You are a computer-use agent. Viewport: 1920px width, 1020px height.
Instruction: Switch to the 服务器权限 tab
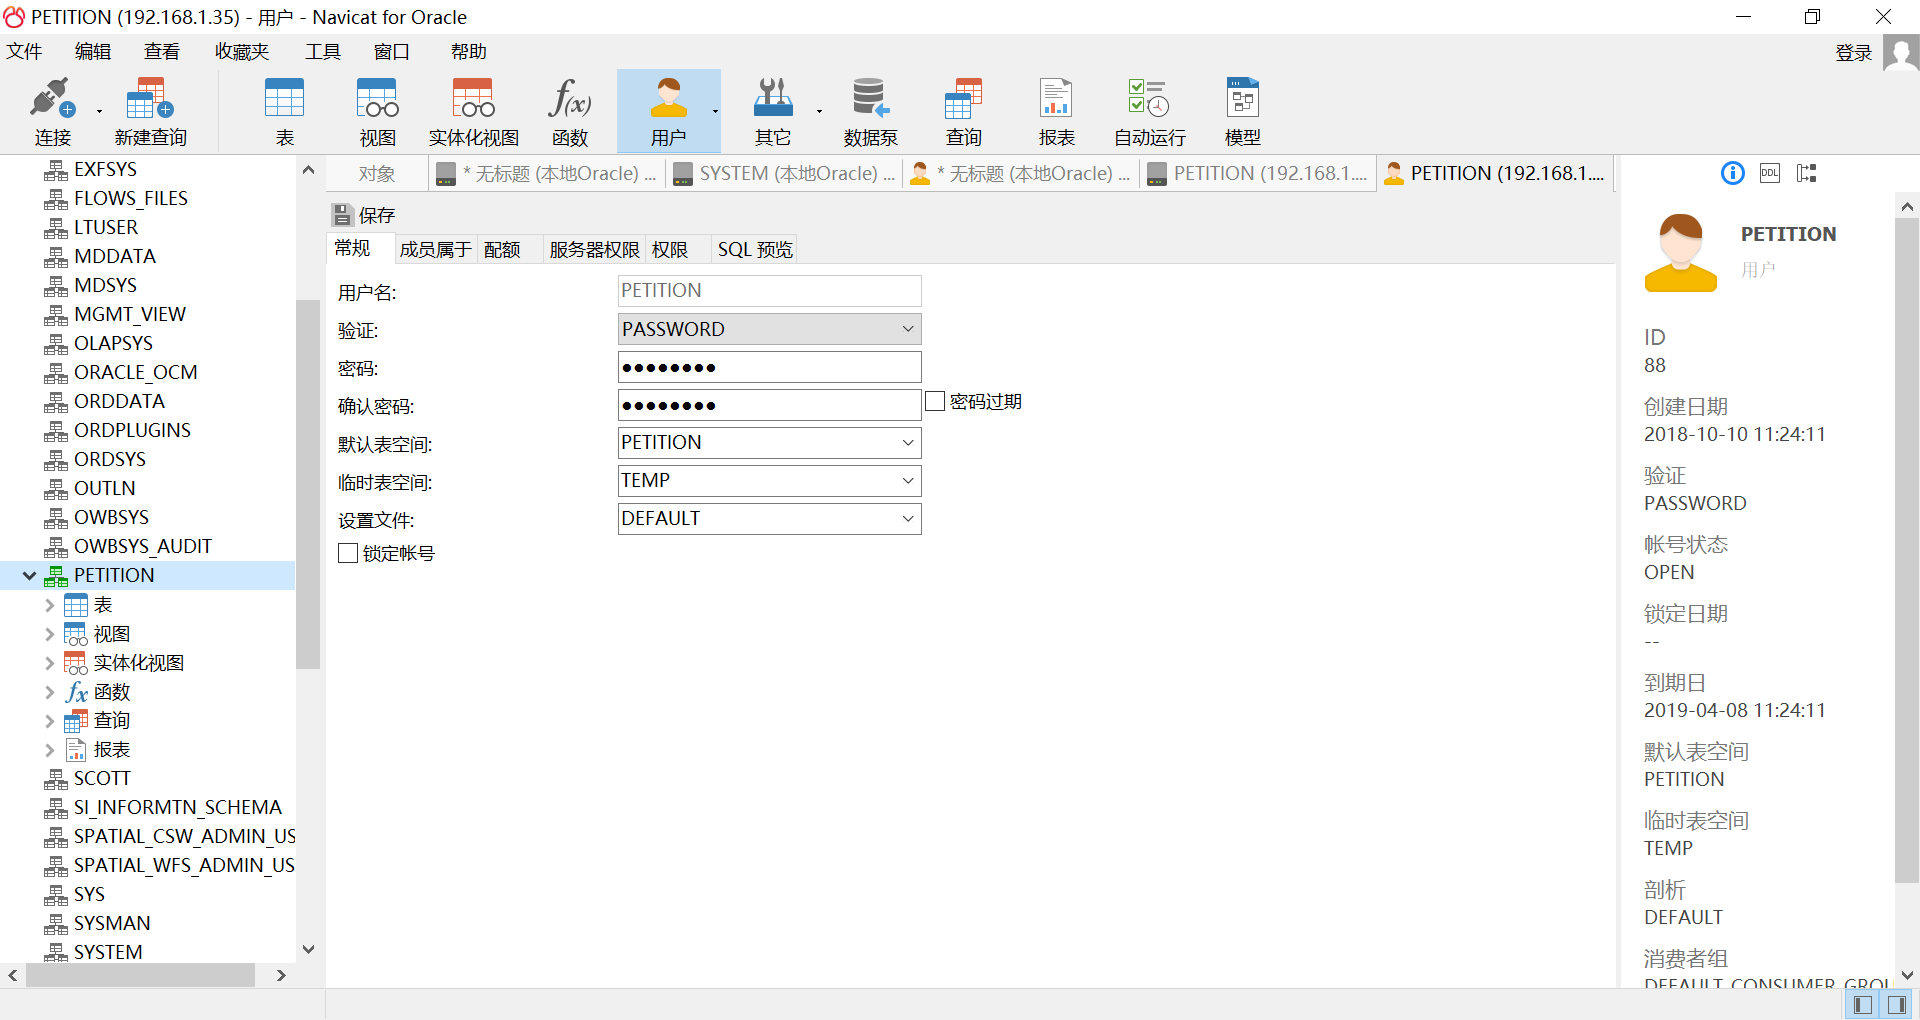click(x=594, y=249)
